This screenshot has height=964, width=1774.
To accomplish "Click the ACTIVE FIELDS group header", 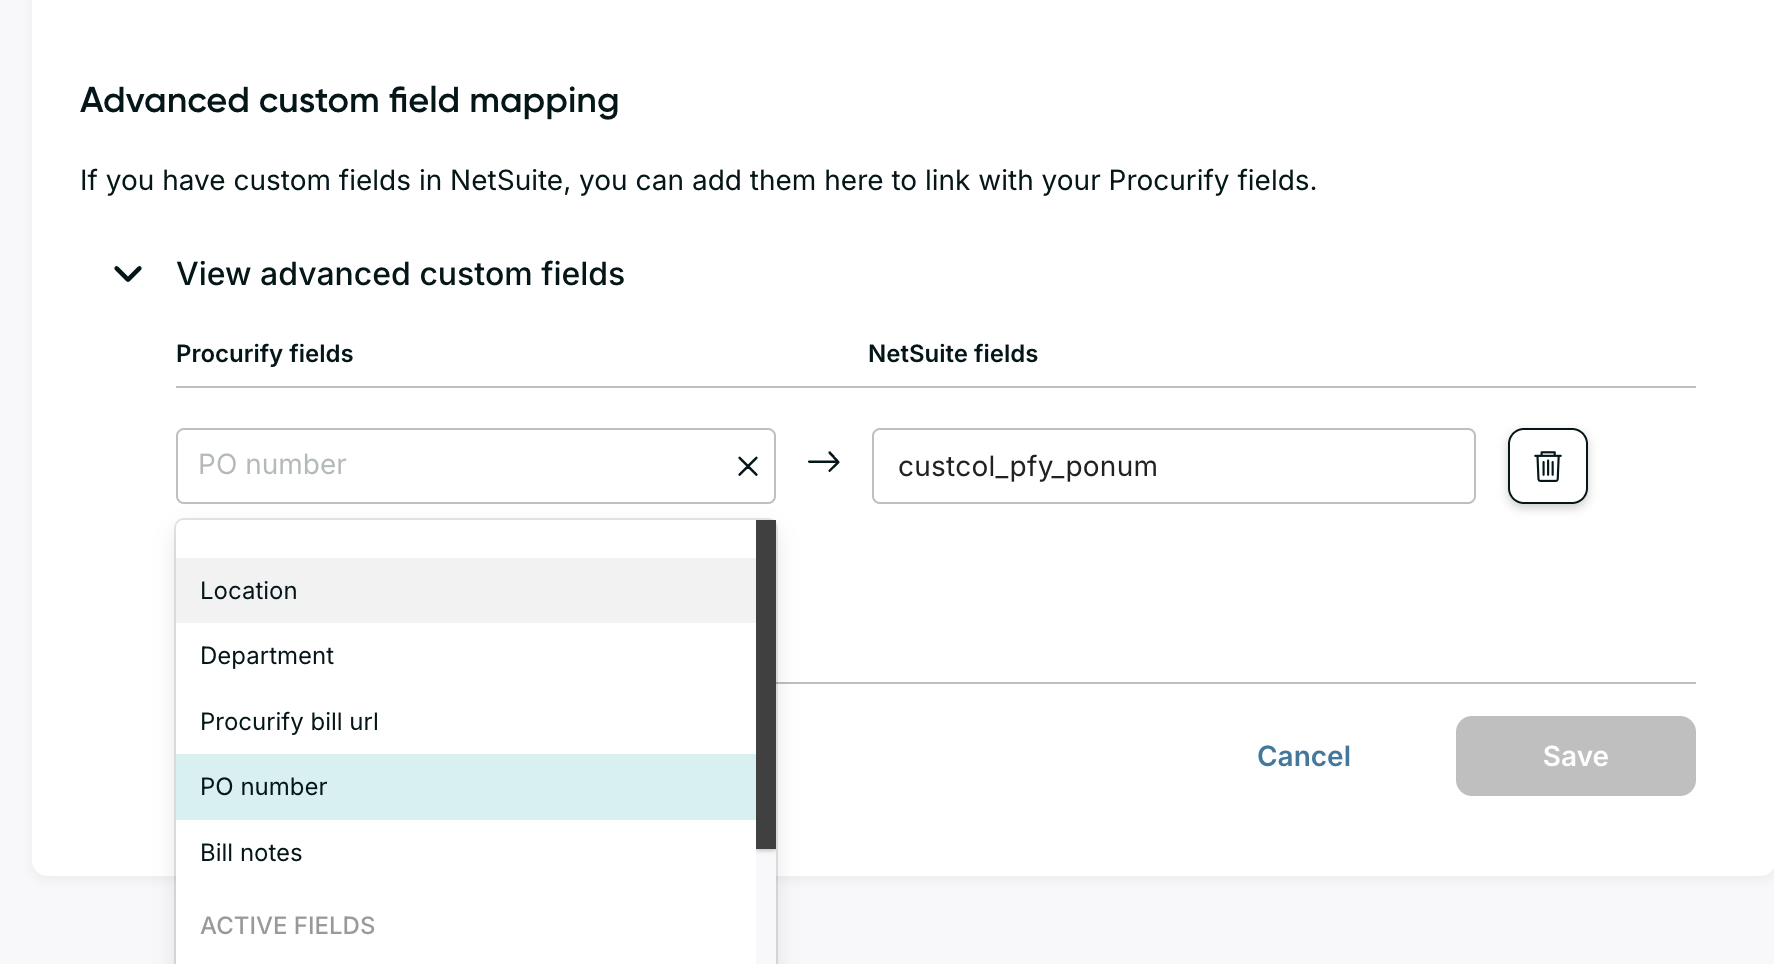I will [x=288, y=926].
